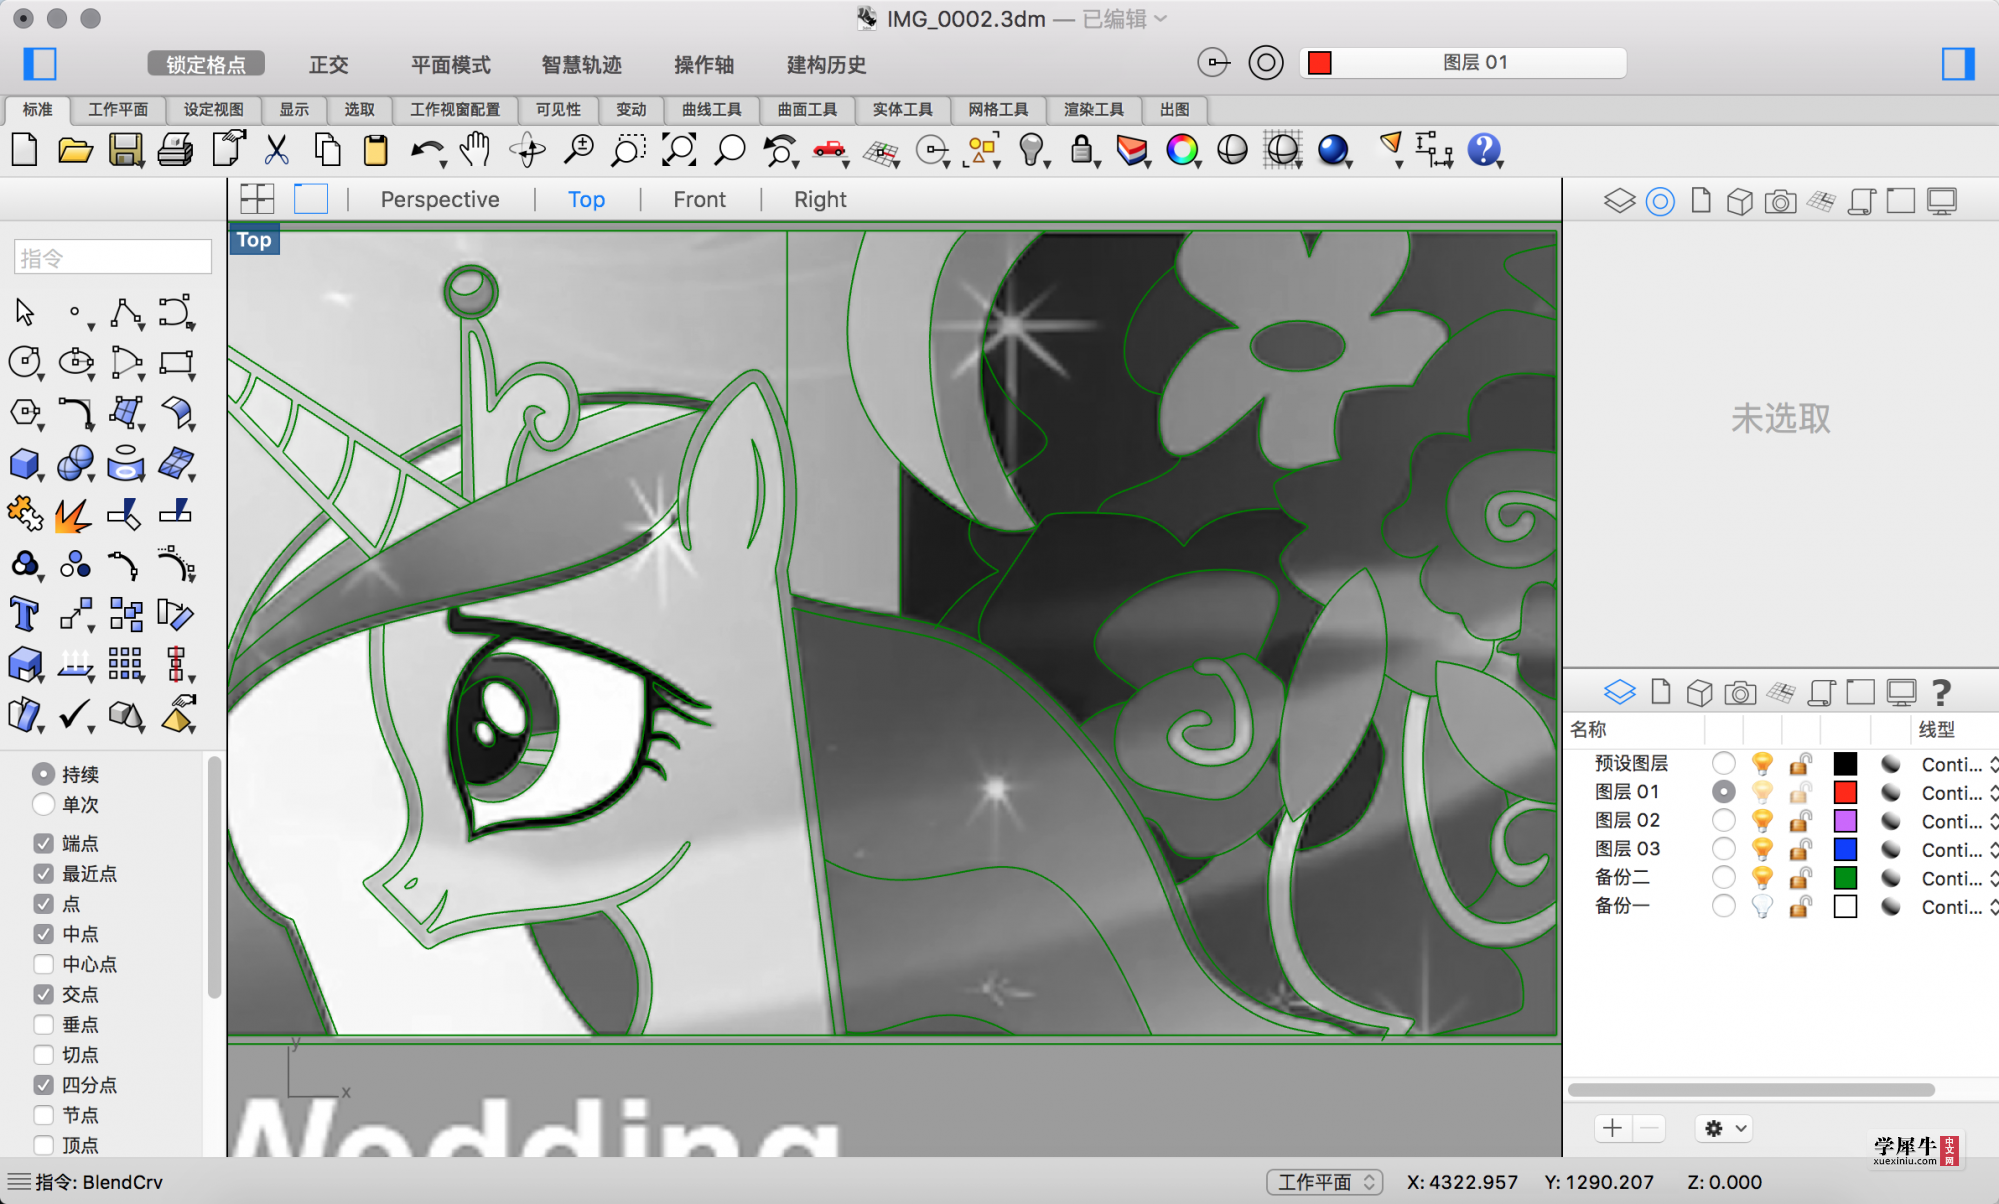Image resolution: width=1999 pixels, height=1204 pixels.
Task: Toggle the 端点 snap checkbox
Action: 43,844
